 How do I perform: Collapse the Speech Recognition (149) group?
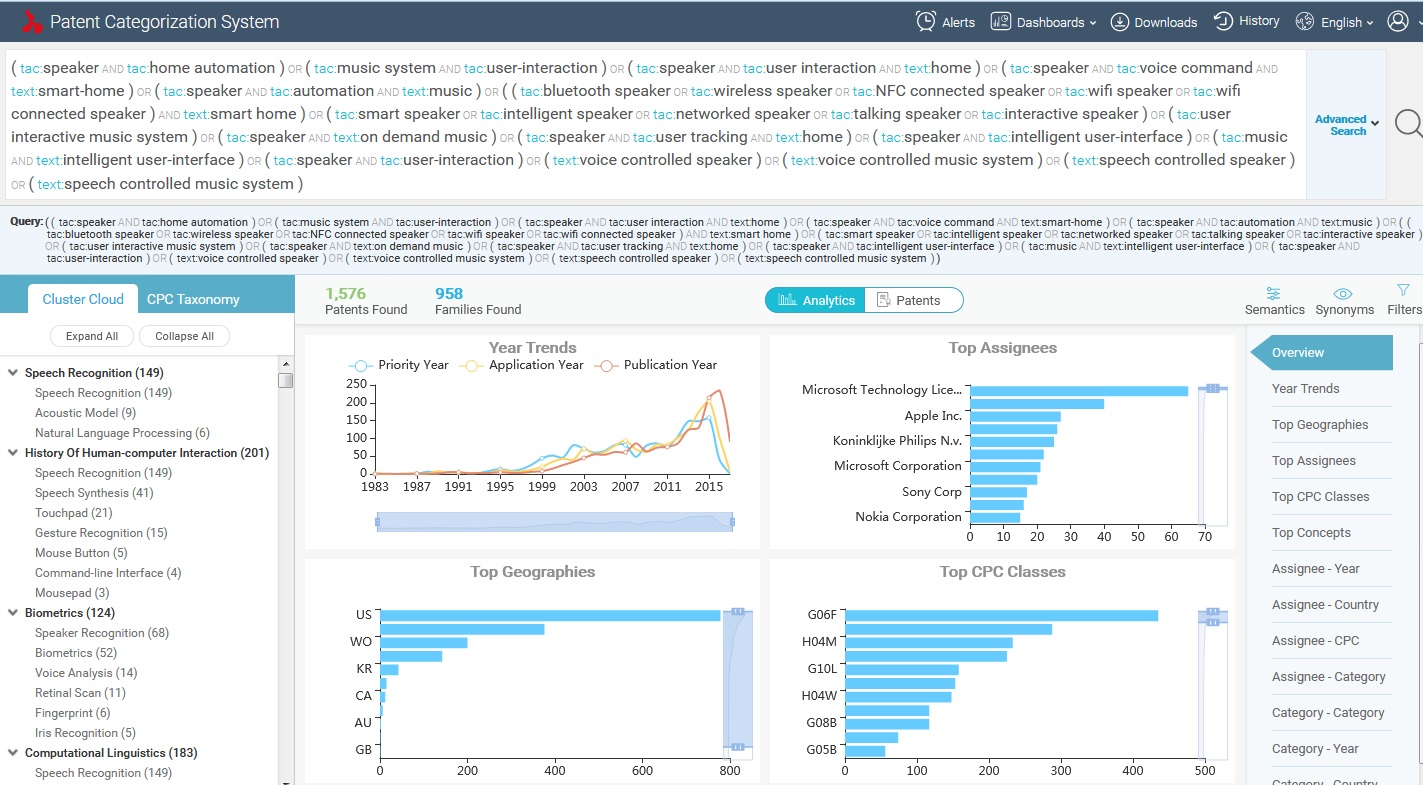[x=13, y=373]
